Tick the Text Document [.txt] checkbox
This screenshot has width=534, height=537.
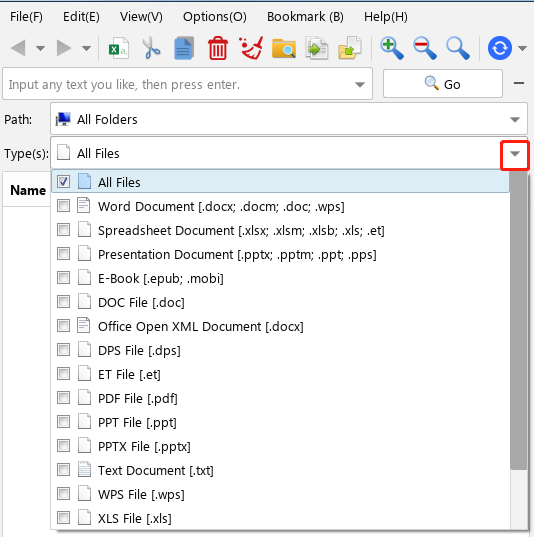[63, 470]
